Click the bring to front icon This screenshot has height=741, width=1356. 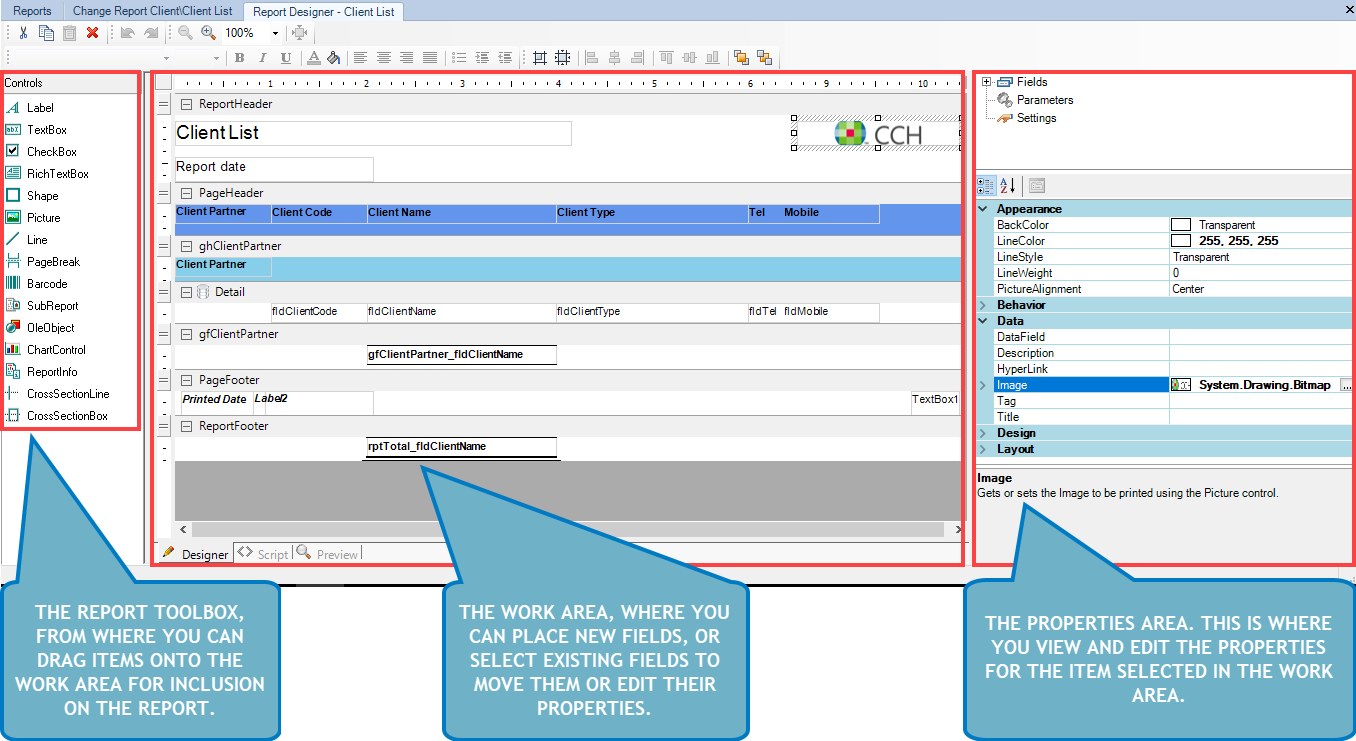point(741,58)
